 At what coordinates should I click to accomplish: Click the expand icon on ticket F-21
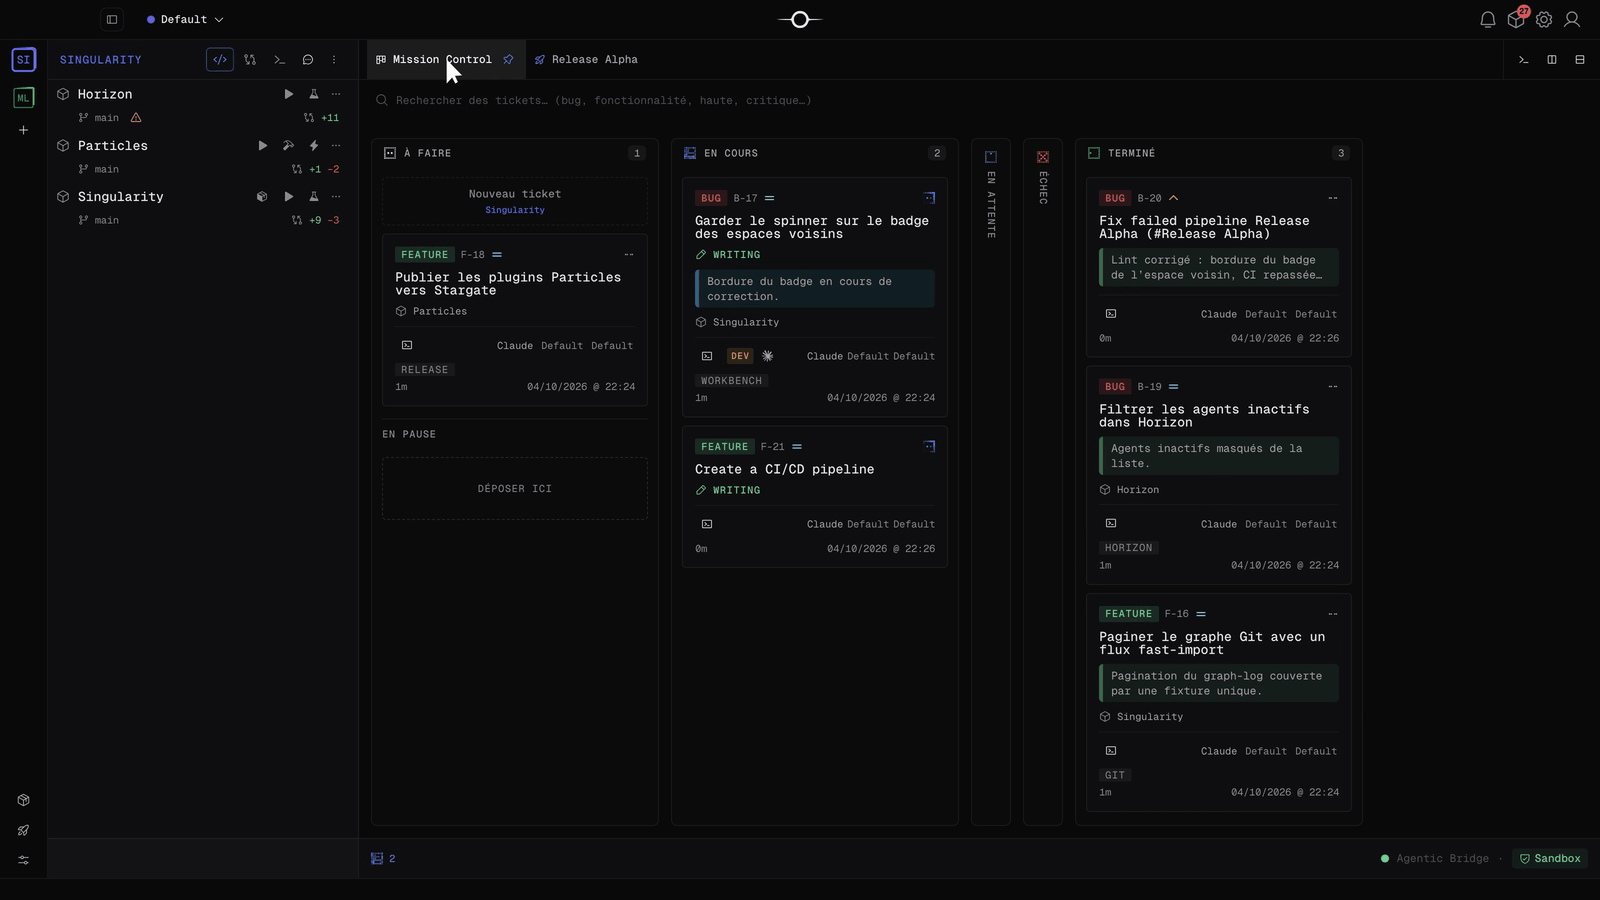pos(929,447)
